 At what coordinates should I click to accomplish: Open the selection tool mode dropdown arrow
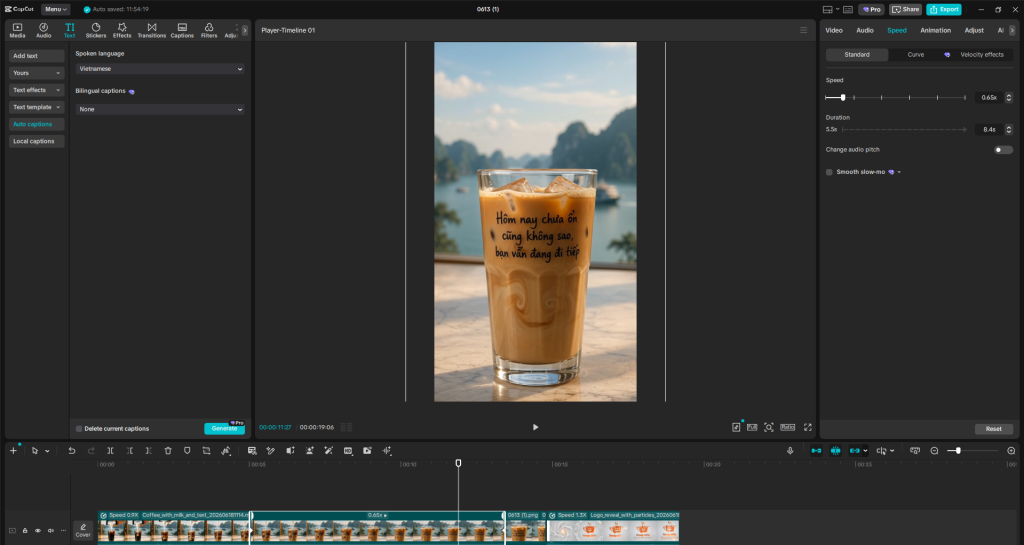[47, 451]
